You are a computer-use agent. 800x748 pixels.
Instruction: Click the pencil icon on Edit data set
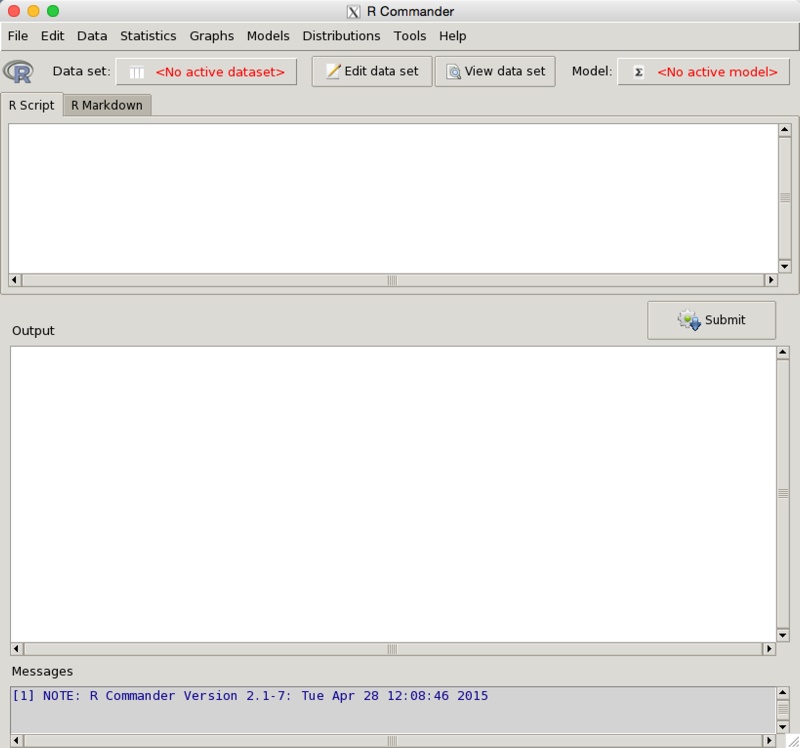pos(333,71)
